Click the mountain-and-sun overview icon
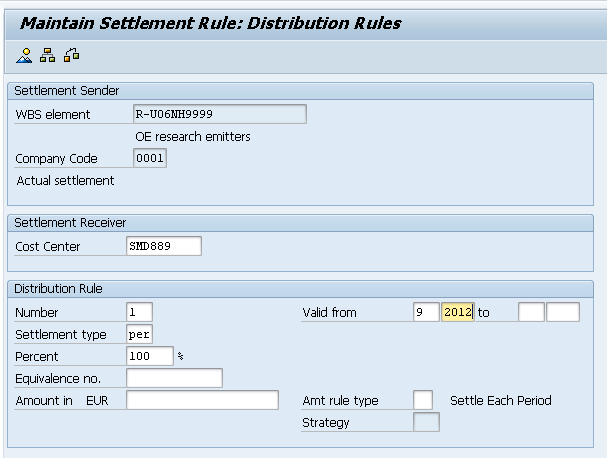The image size is (607, 458). (25, 55)
